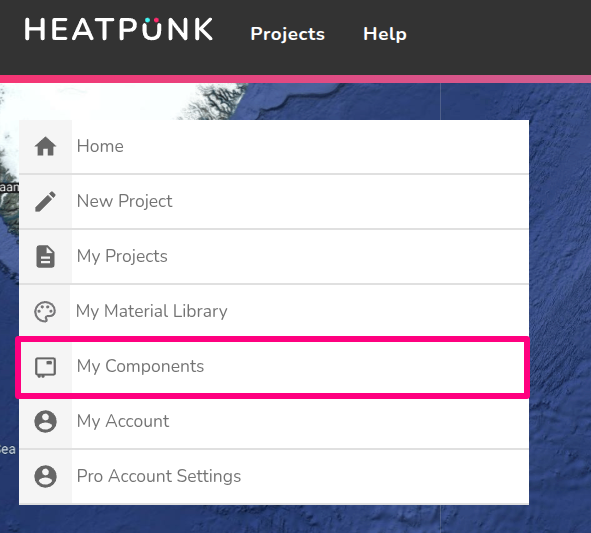Click the My Projects document icon
Screen dimensions: 591x533
46,256
